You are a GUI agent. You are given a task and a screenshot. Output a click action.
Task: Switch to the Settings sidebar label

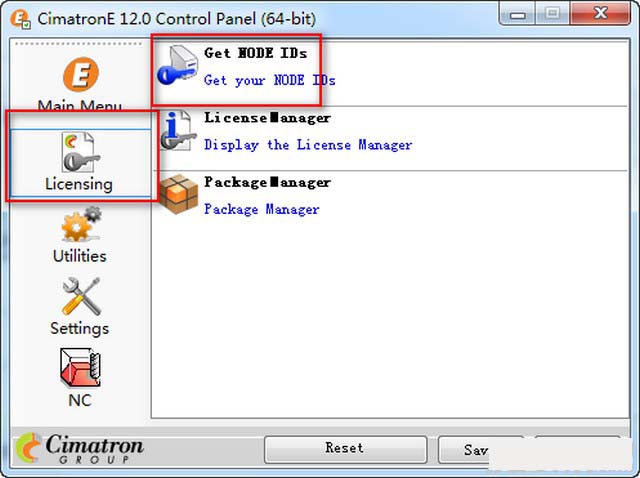(80, 328)
